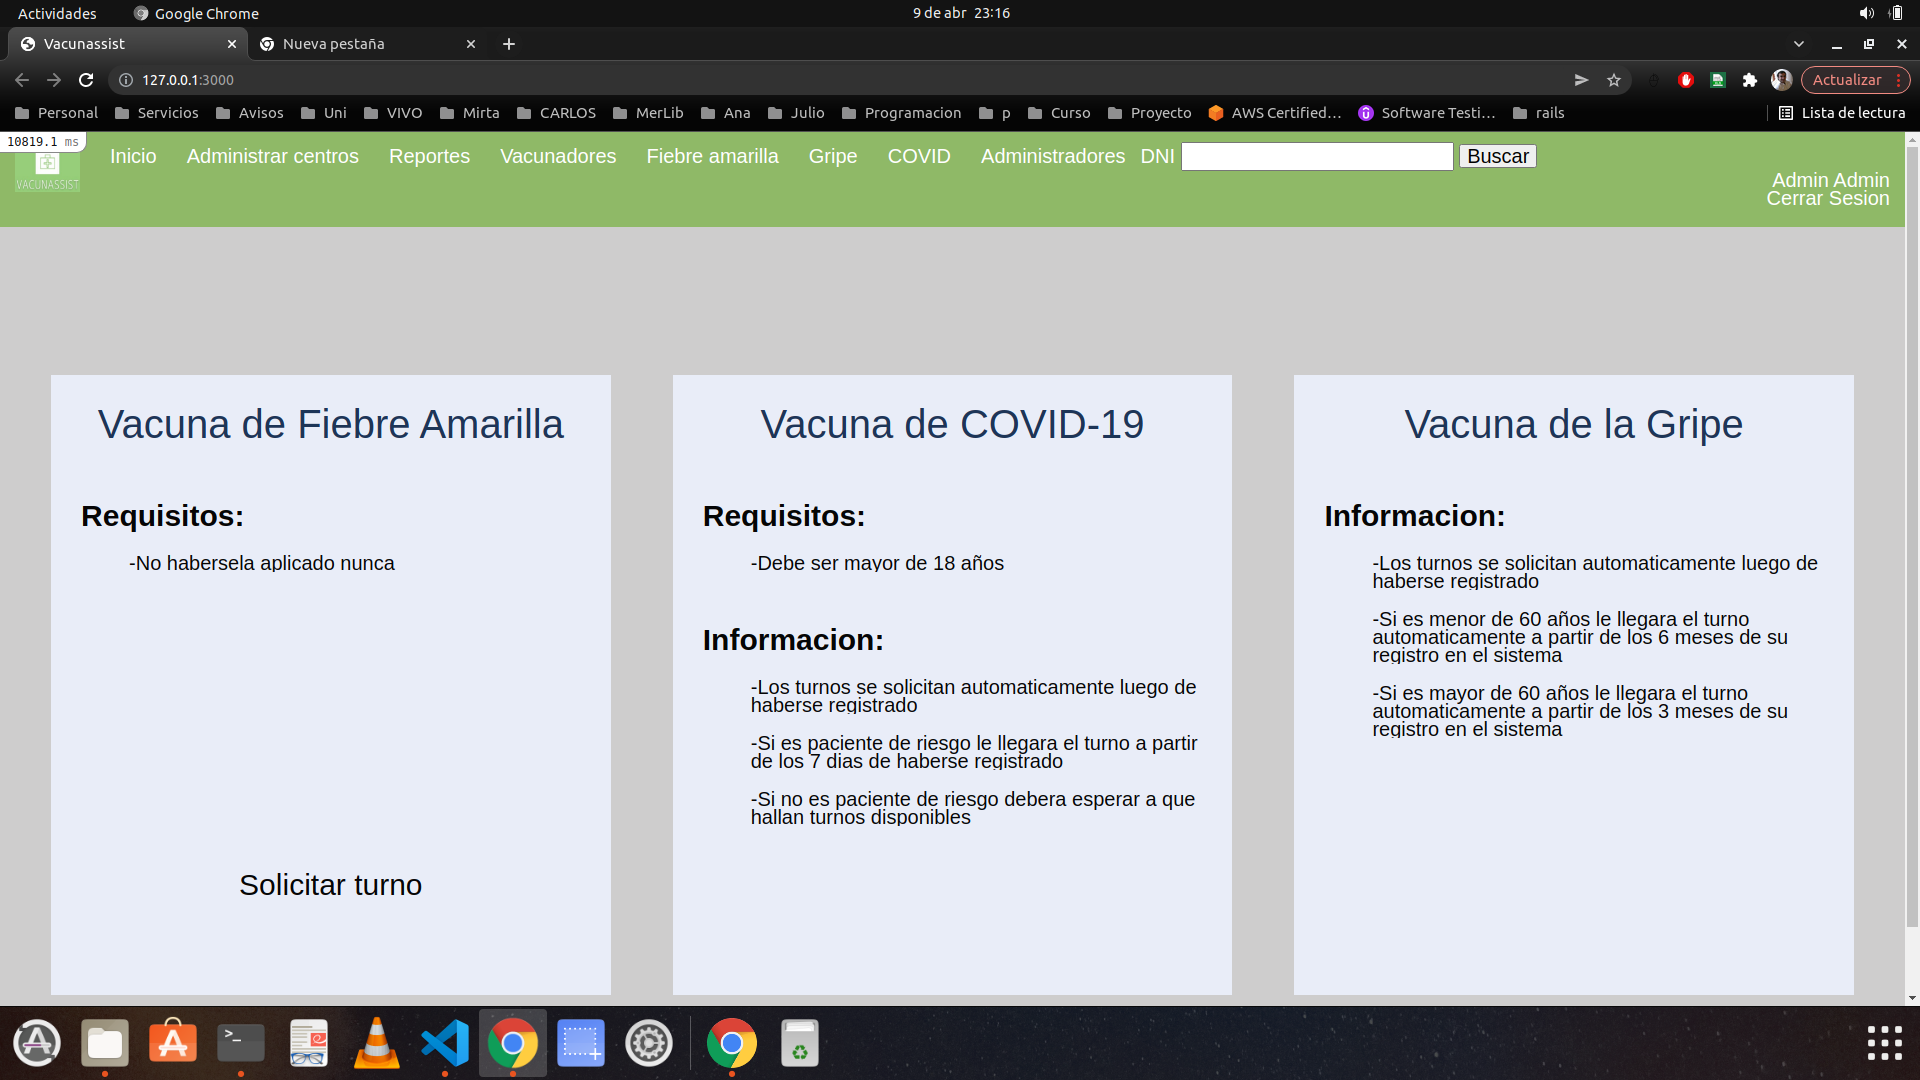The image size is (1920, 1080).
Task: Open Visual Studio Code from the dock
Action: pos(444,1042)
